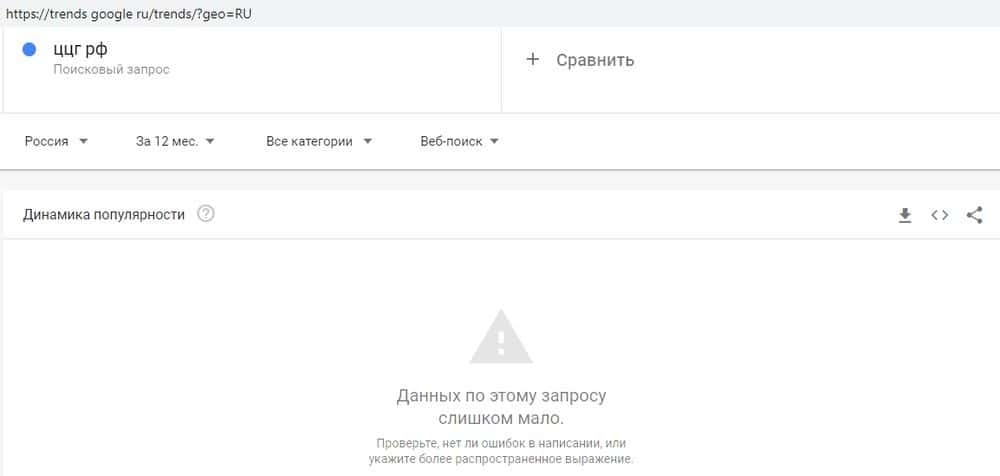Open the Веб-поиск search type dropdown
Image resolution: width=1000 pixels, height=476 pixels.
(x=459, y=142)
